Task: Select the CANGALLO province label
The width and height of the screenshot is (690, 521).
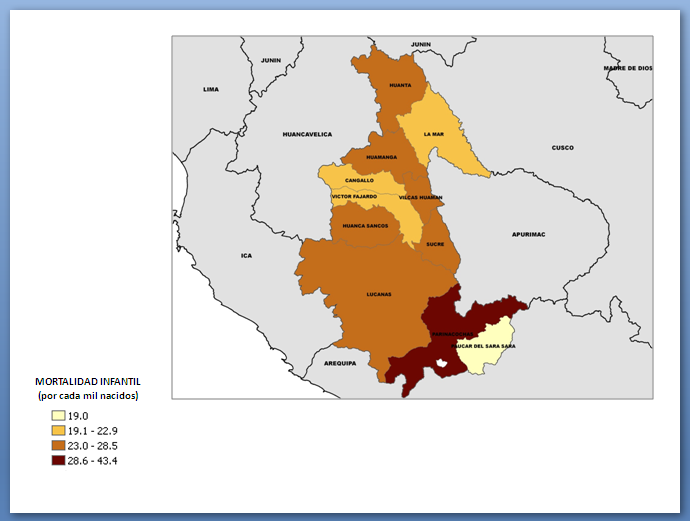Action: (x=359, y=181)
